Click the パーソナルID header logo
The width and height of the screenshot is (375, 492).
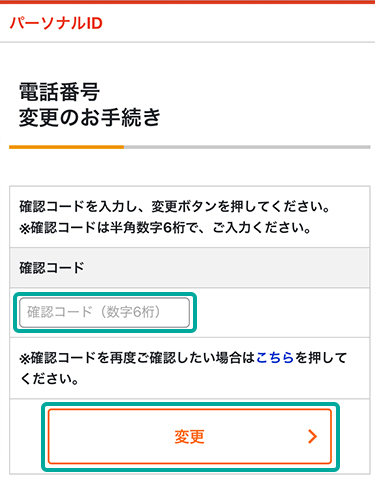(x=56, y=23)
